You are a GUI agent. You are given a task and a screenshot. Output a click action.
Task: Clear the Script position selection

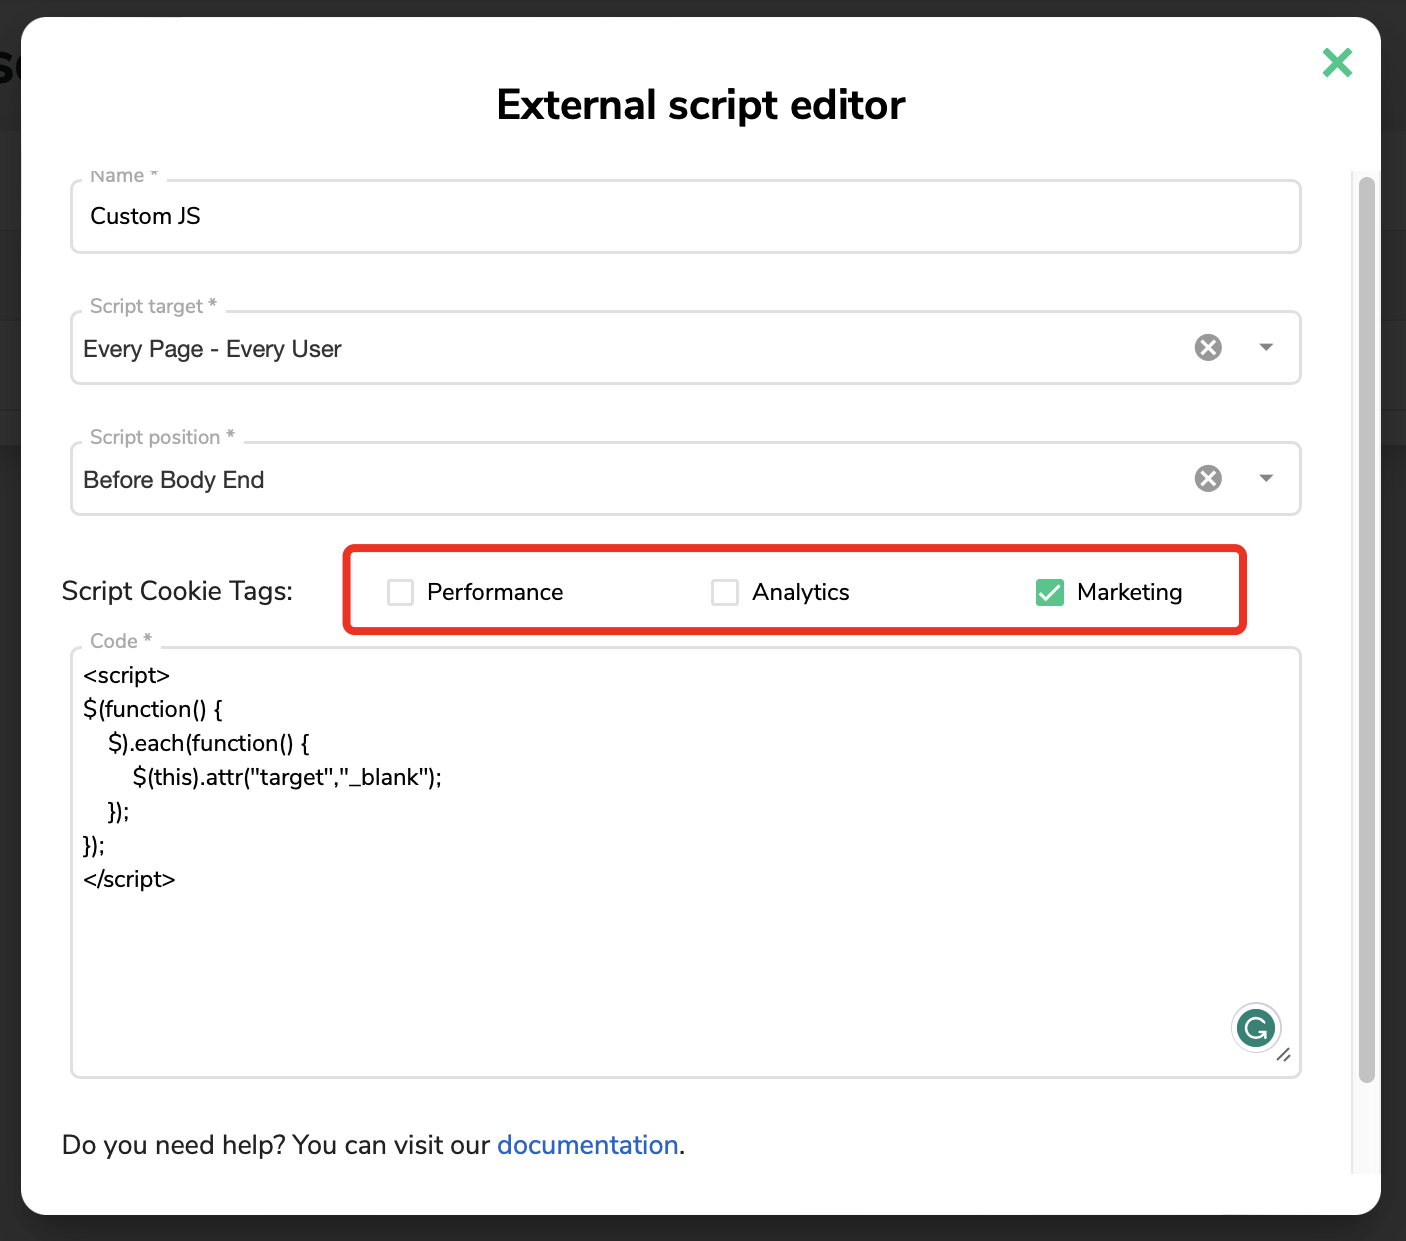[1208, 478]
